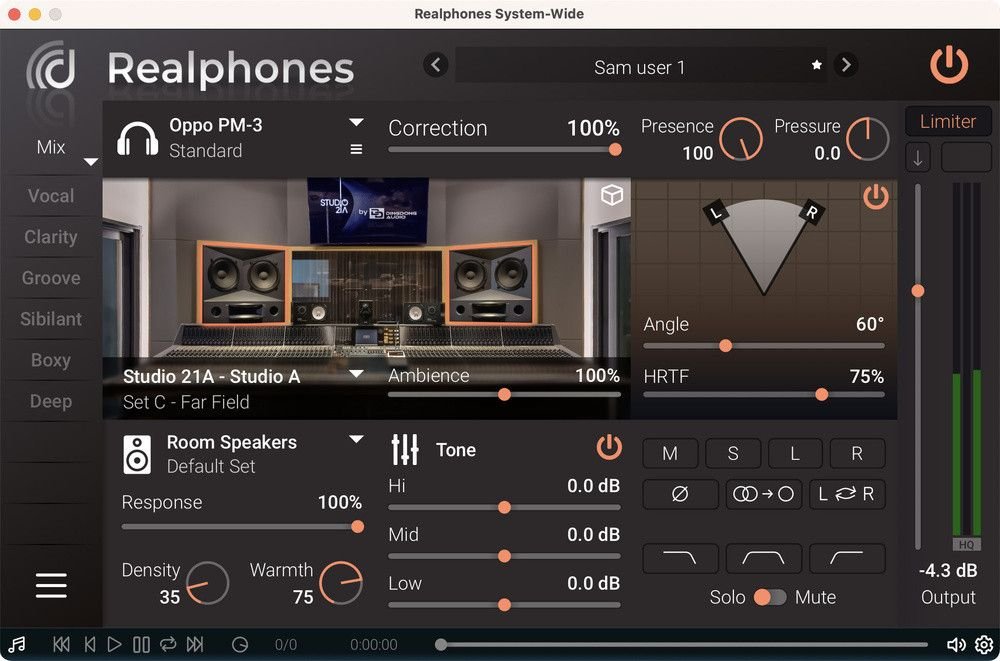1000x661 pixels.
Task: Toggle the phase invert (Ø) button
Action: (680, 494)
